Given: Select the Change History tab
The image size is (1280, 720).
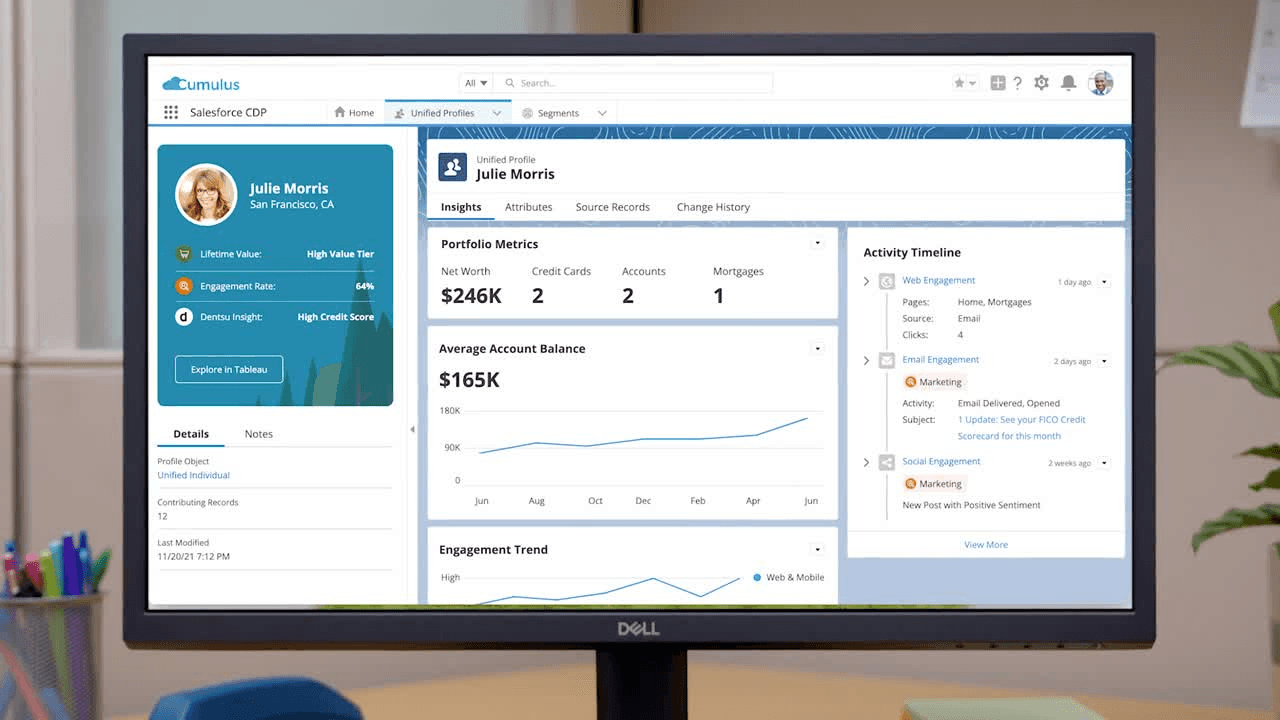Looking at the screenshot, I should [713, 207].
